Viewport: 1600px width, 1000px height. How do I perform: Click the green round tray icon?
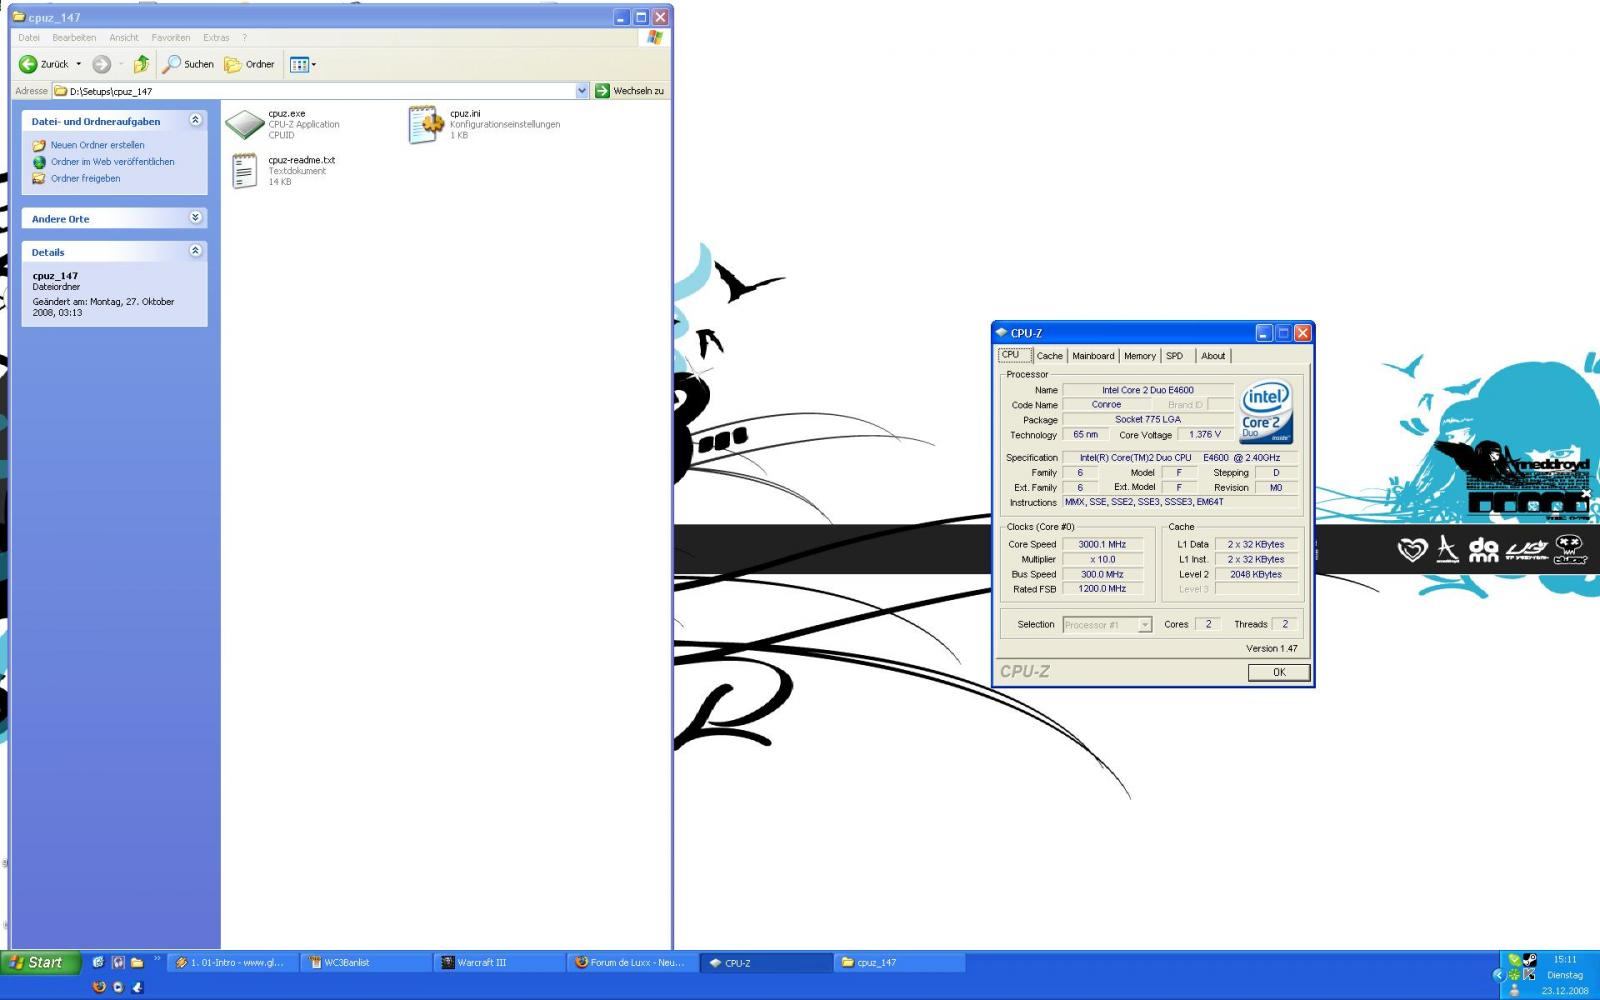(x=1514, y=975)
